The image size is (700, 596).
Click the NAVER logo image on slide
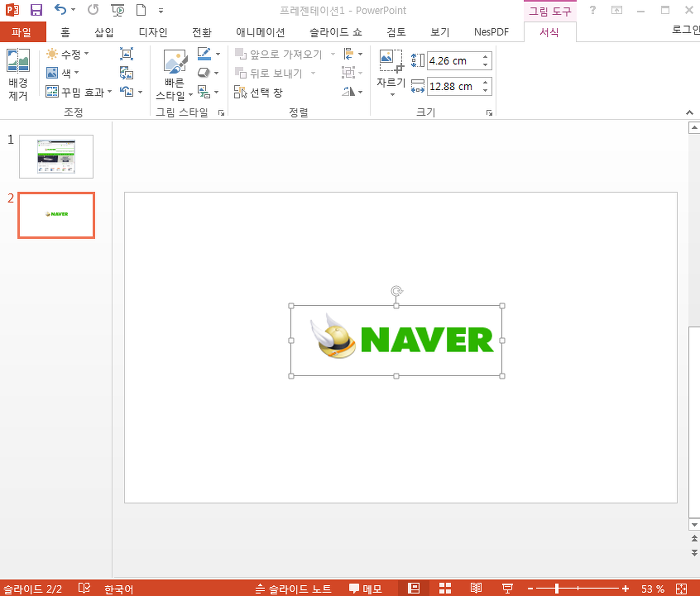(x=396, y=341)
